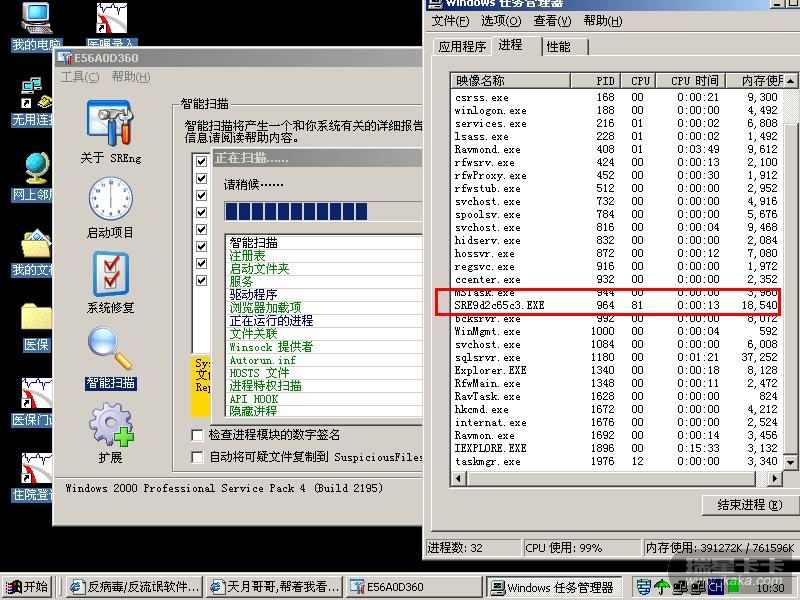Switch to 性能 tab

(x=563, y=46)
